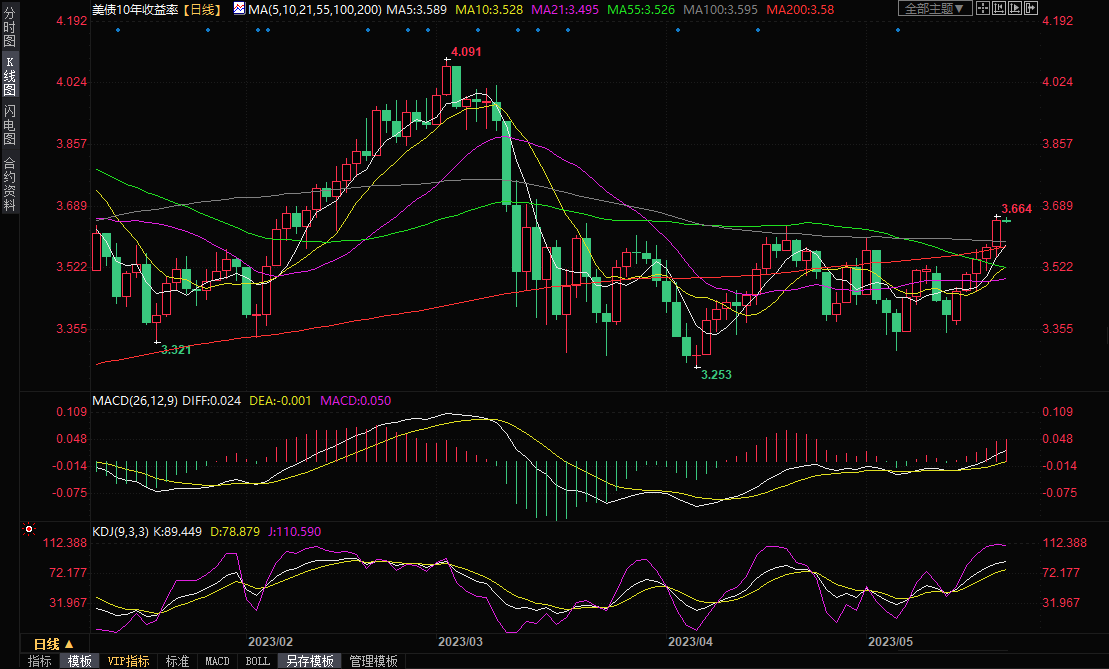Screen dimensions: 1109x669
Task: Toggle the 模板 bottom tab
Action: [80, 661]
